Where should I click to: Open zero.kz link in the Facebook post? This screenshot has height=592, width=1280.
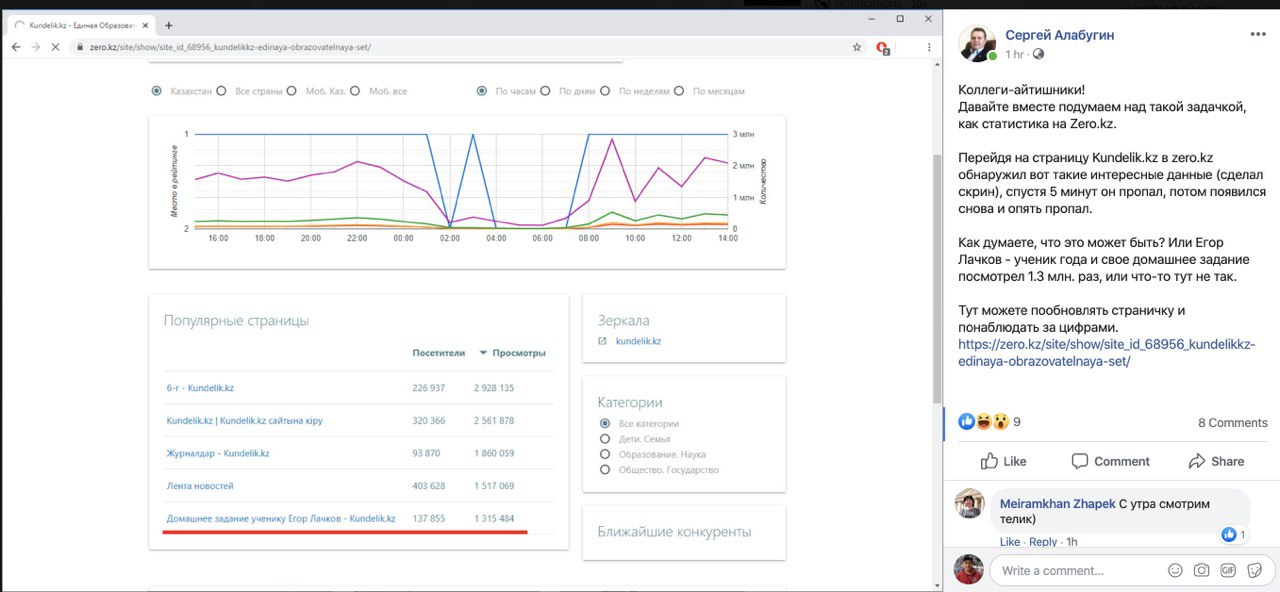(1106, 353)
